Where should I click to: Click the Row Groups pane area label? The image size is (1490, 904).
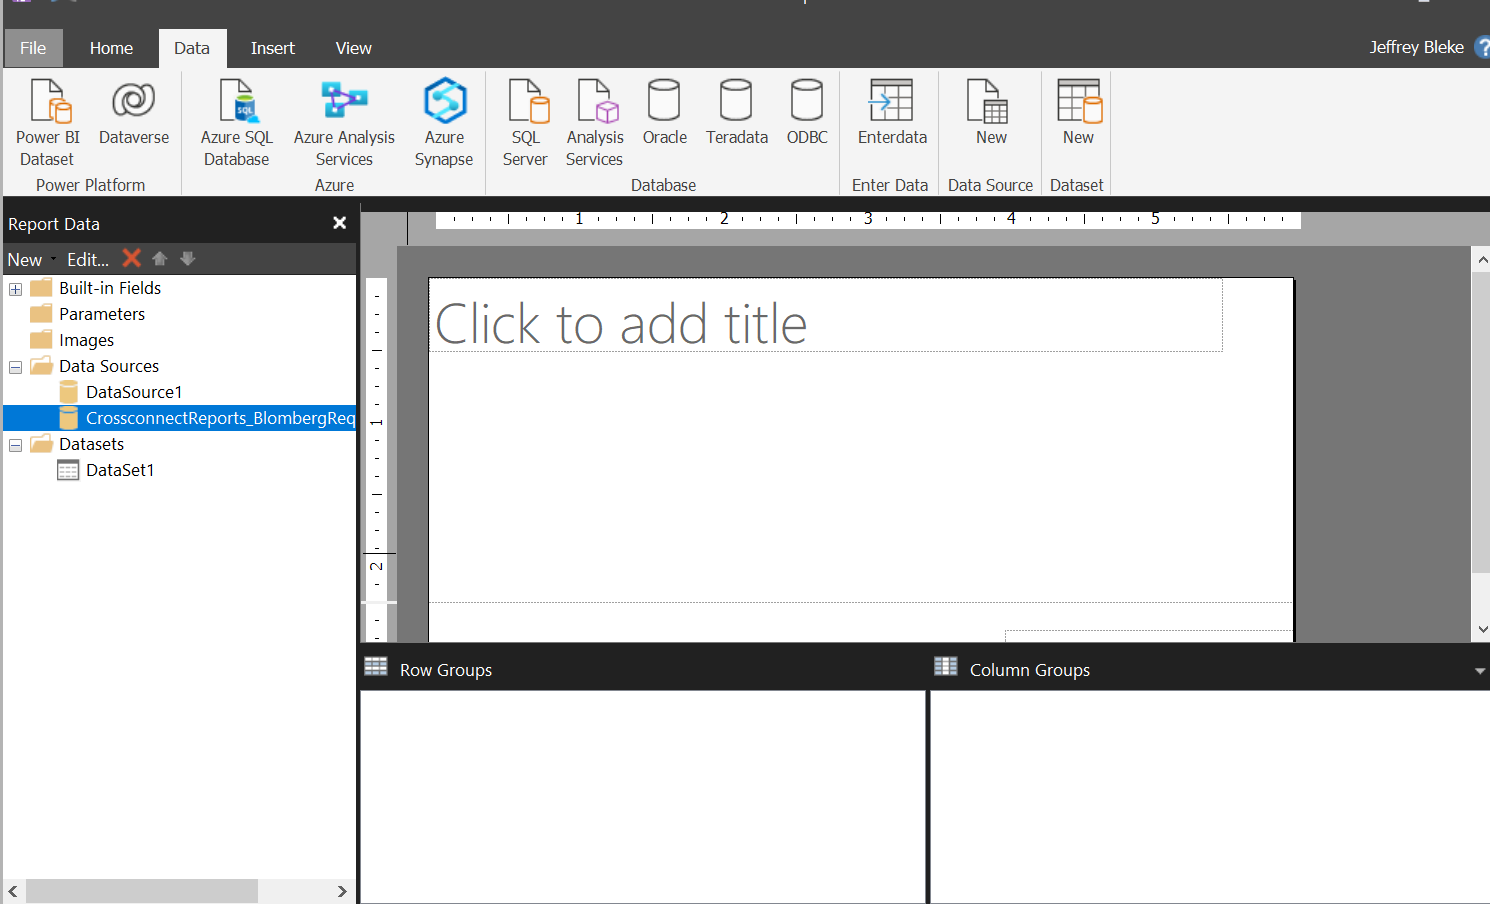click(446, 670)
